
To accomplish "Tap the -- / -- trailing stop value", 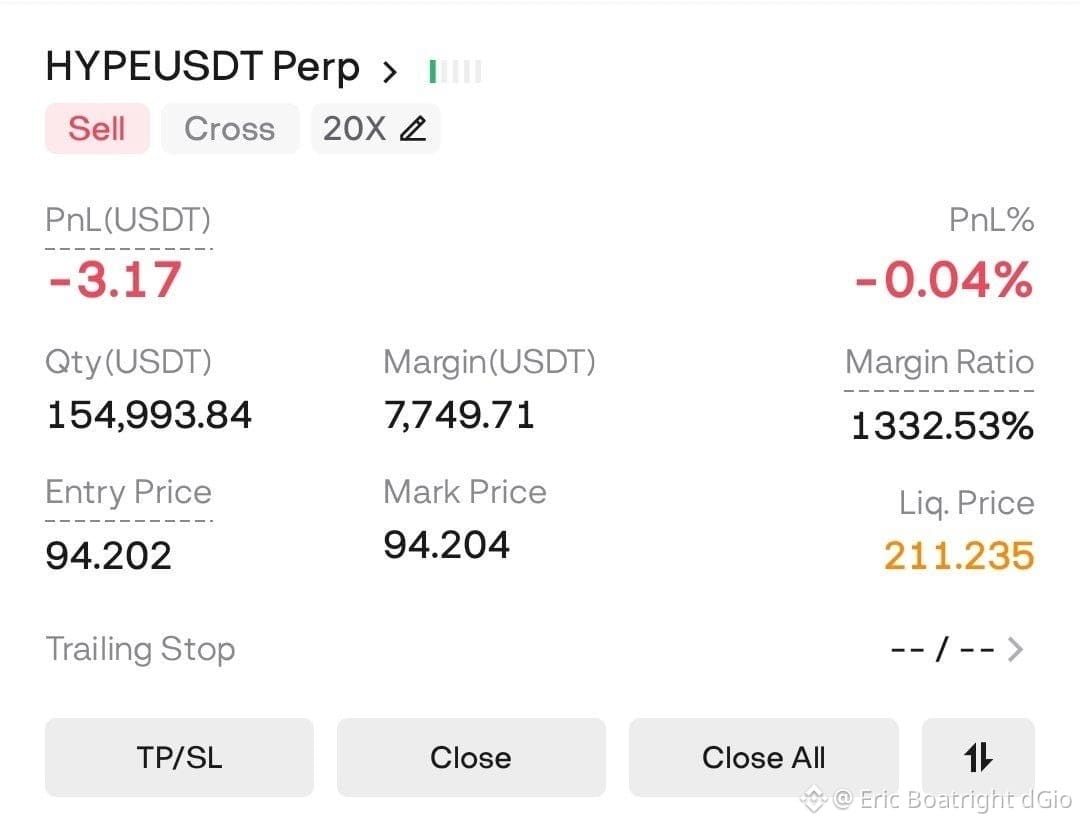I will [x=942, y=649].
